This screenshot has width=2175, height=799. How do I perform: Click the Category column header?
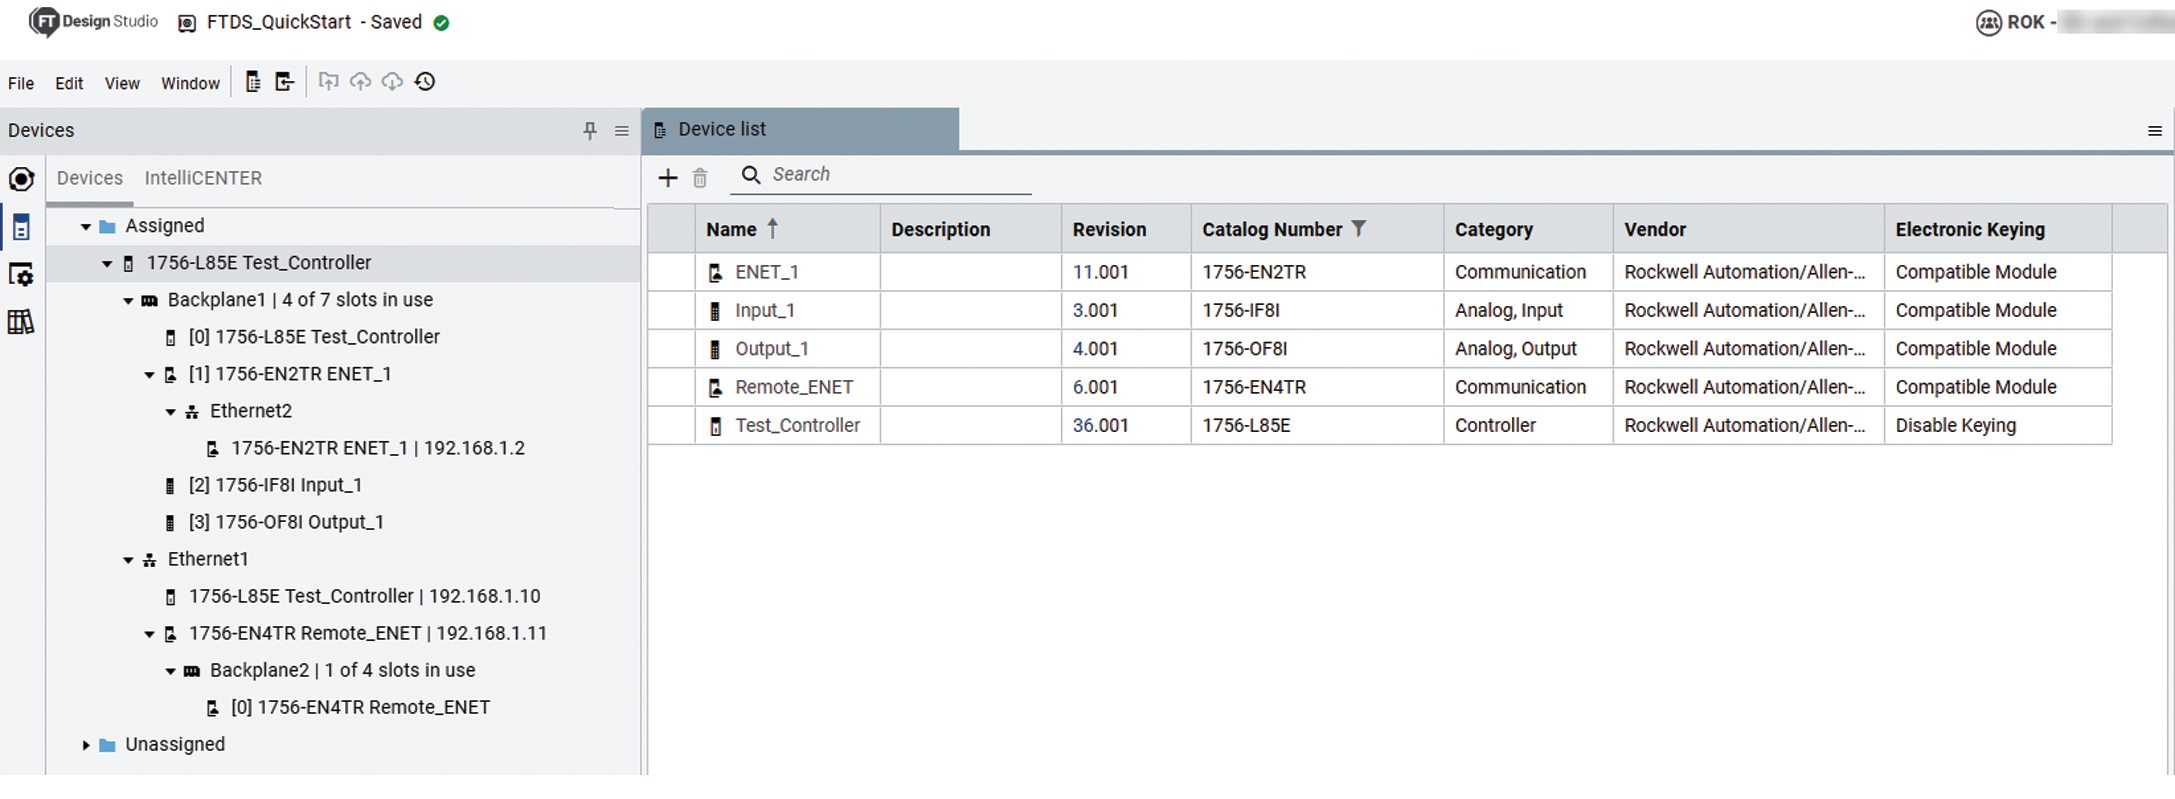1528,229
